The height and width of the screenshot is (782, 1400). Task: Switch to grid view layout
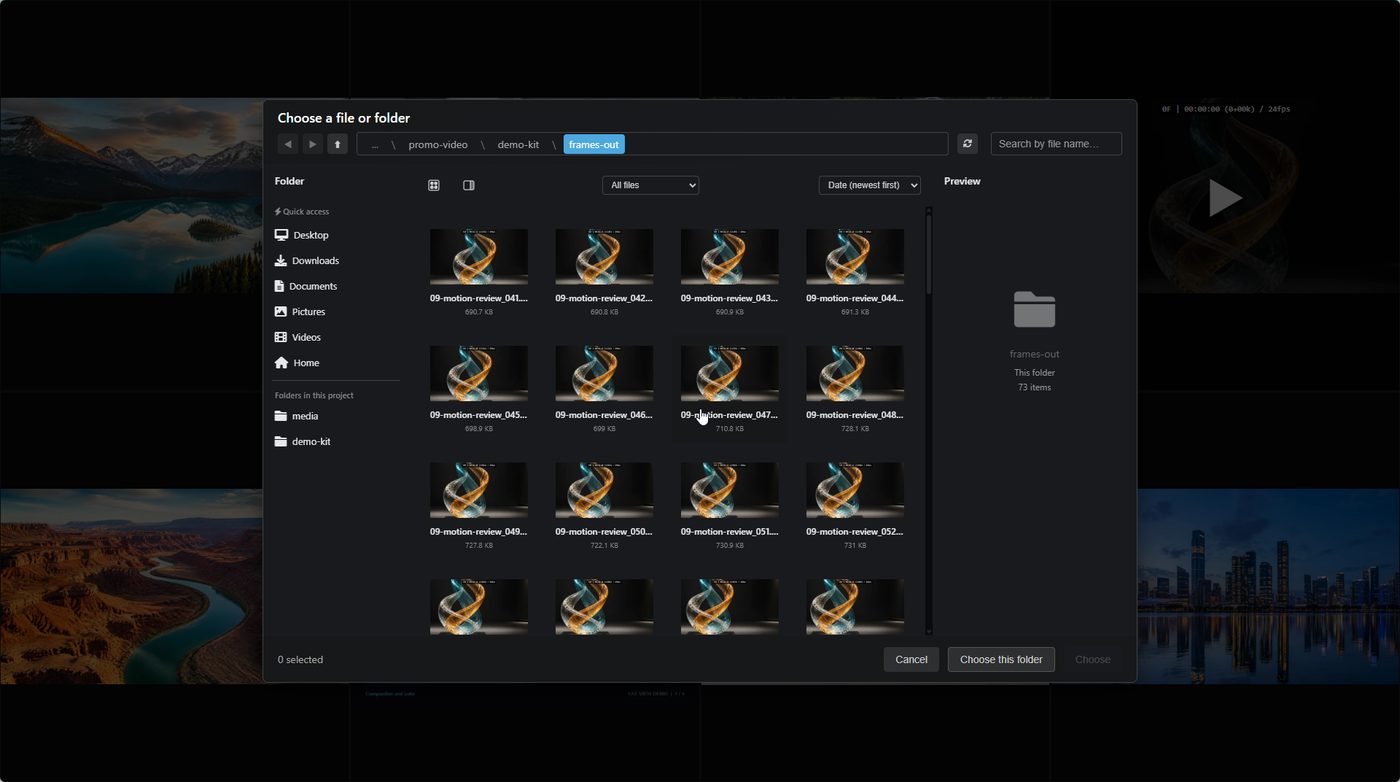coord(434,185)
